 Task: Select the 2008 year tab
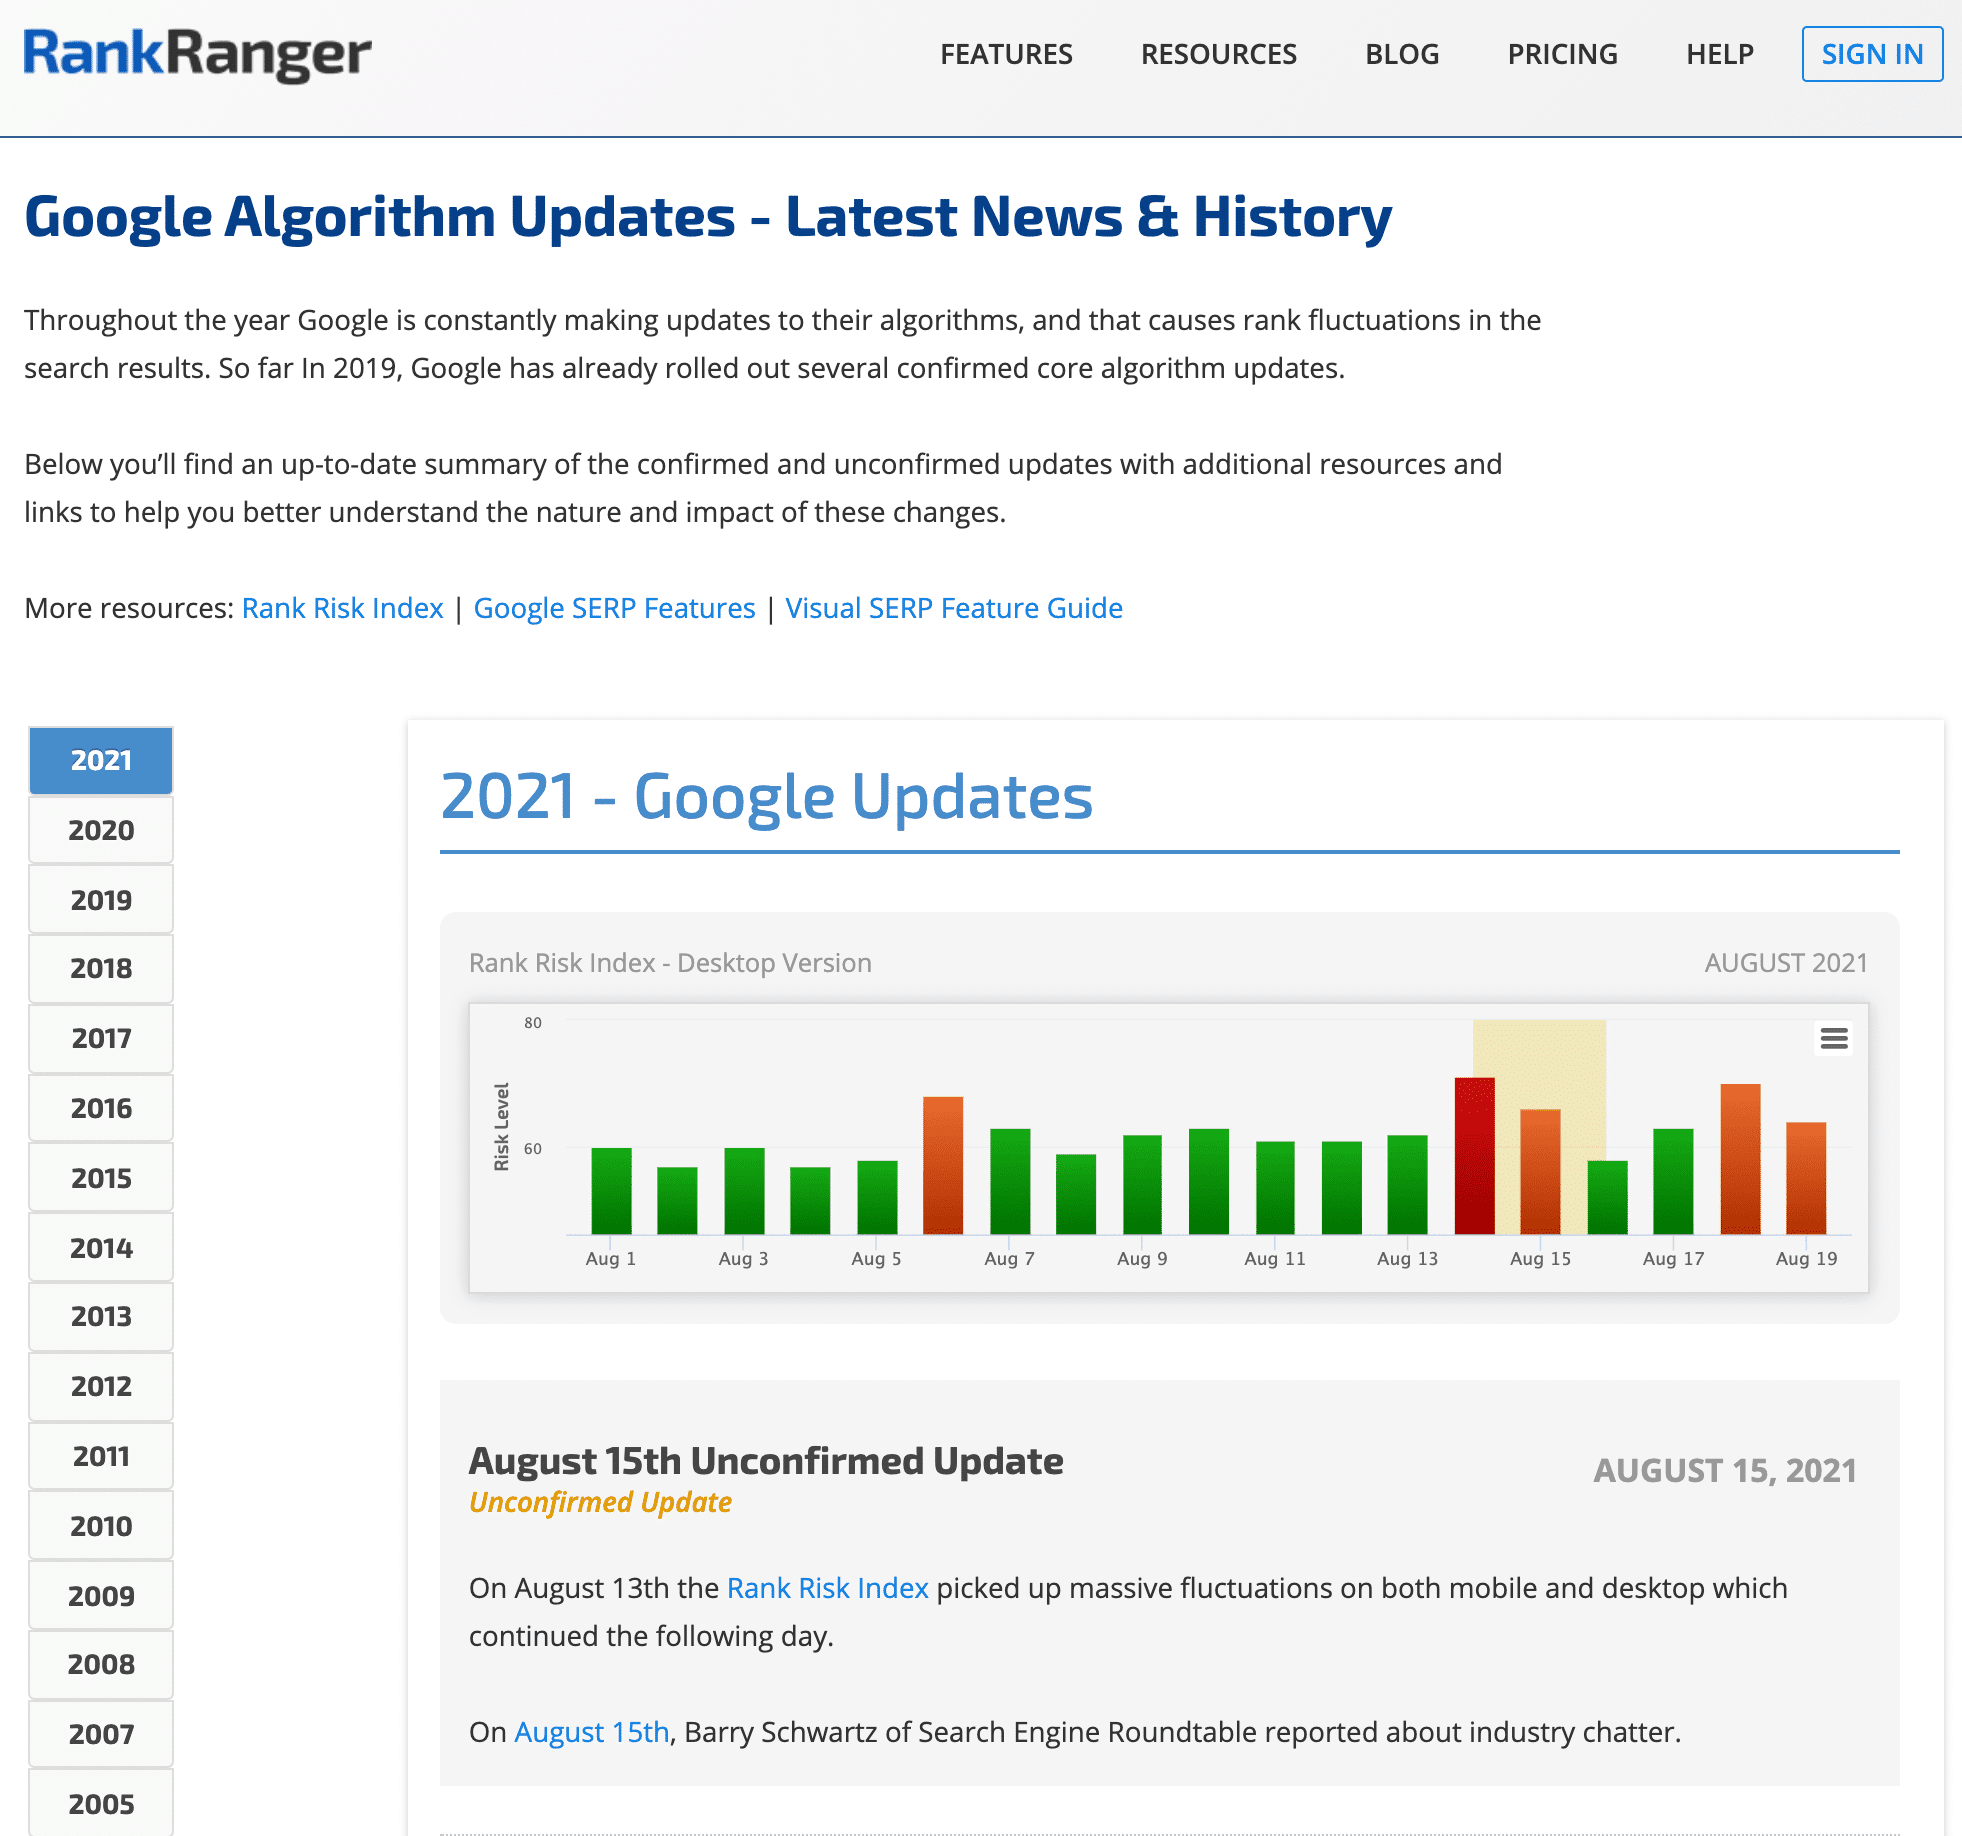coord(101,1664)
